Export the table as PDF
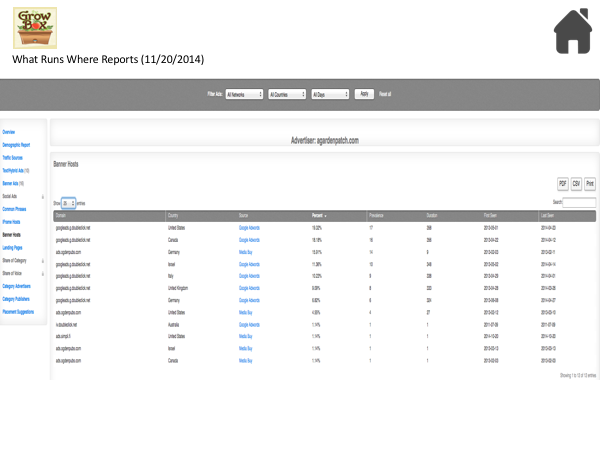The height and width of the screenshot is (450, 600). point(562,184)
